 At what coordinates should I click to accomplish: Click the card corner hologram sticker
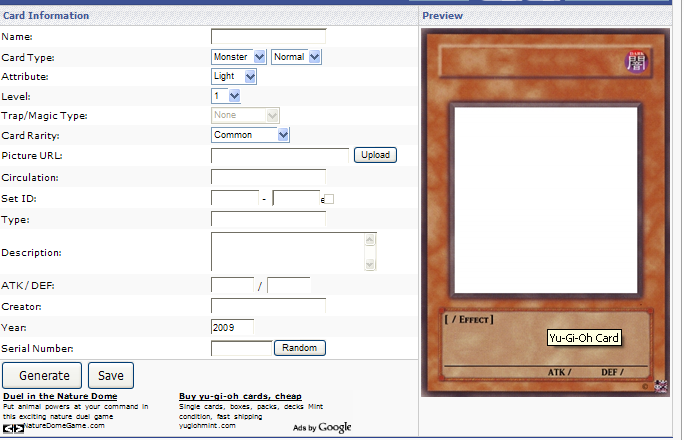coord(660,386)
